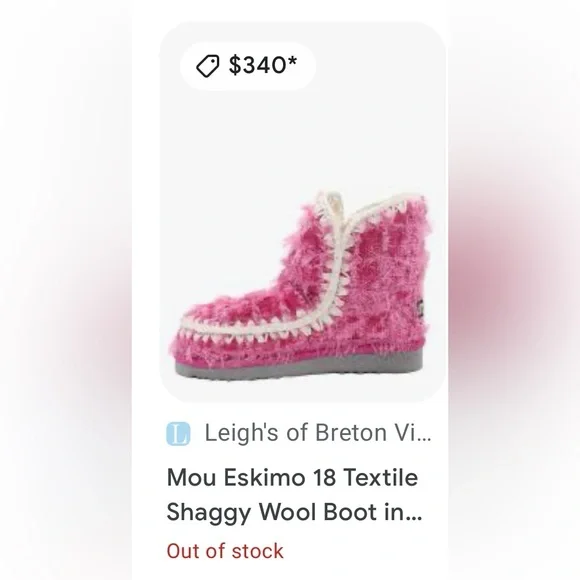Tap the $340 price text
Image resolution: width=580 pixels, height=580 pixels.
pos(257,65)
